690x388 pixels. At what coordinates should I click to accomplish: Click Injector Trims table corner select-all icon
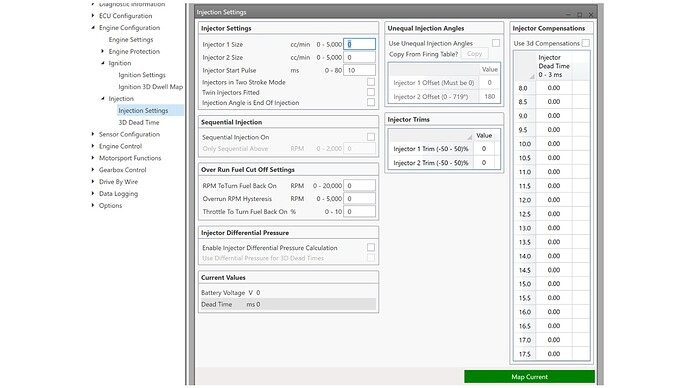click(469, 137)
